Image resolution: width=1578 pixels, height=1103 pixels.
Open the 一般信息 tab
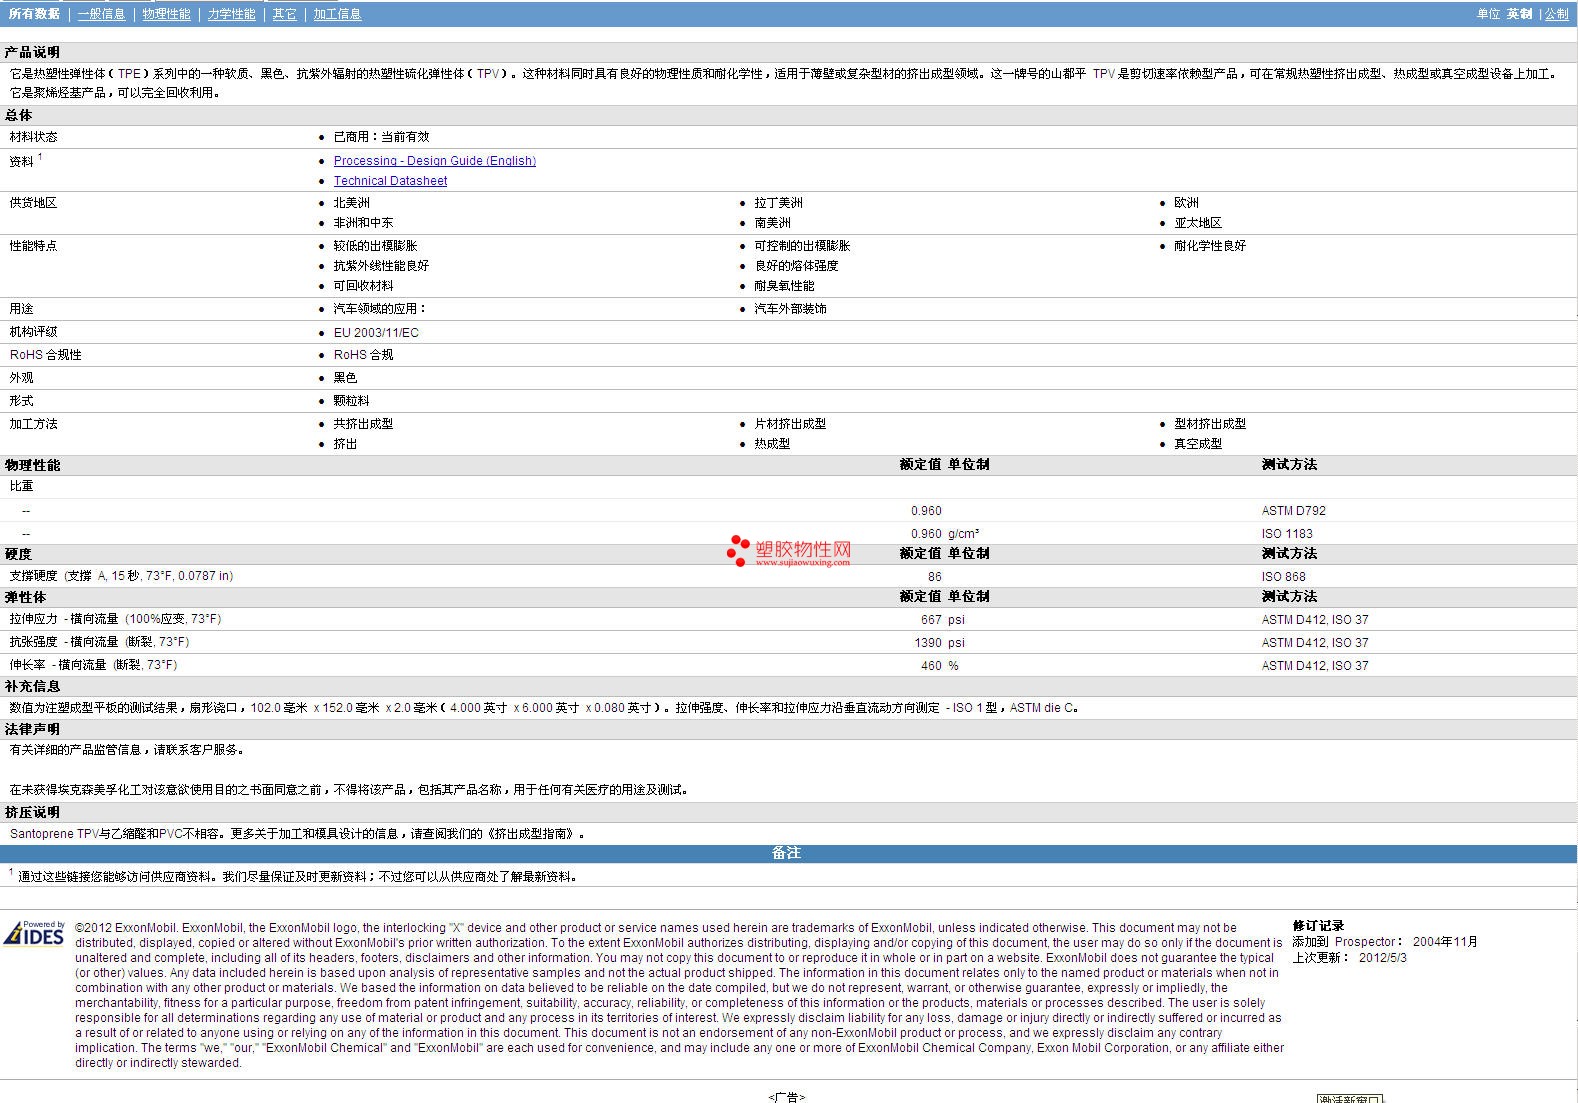[x=101, y=14]
